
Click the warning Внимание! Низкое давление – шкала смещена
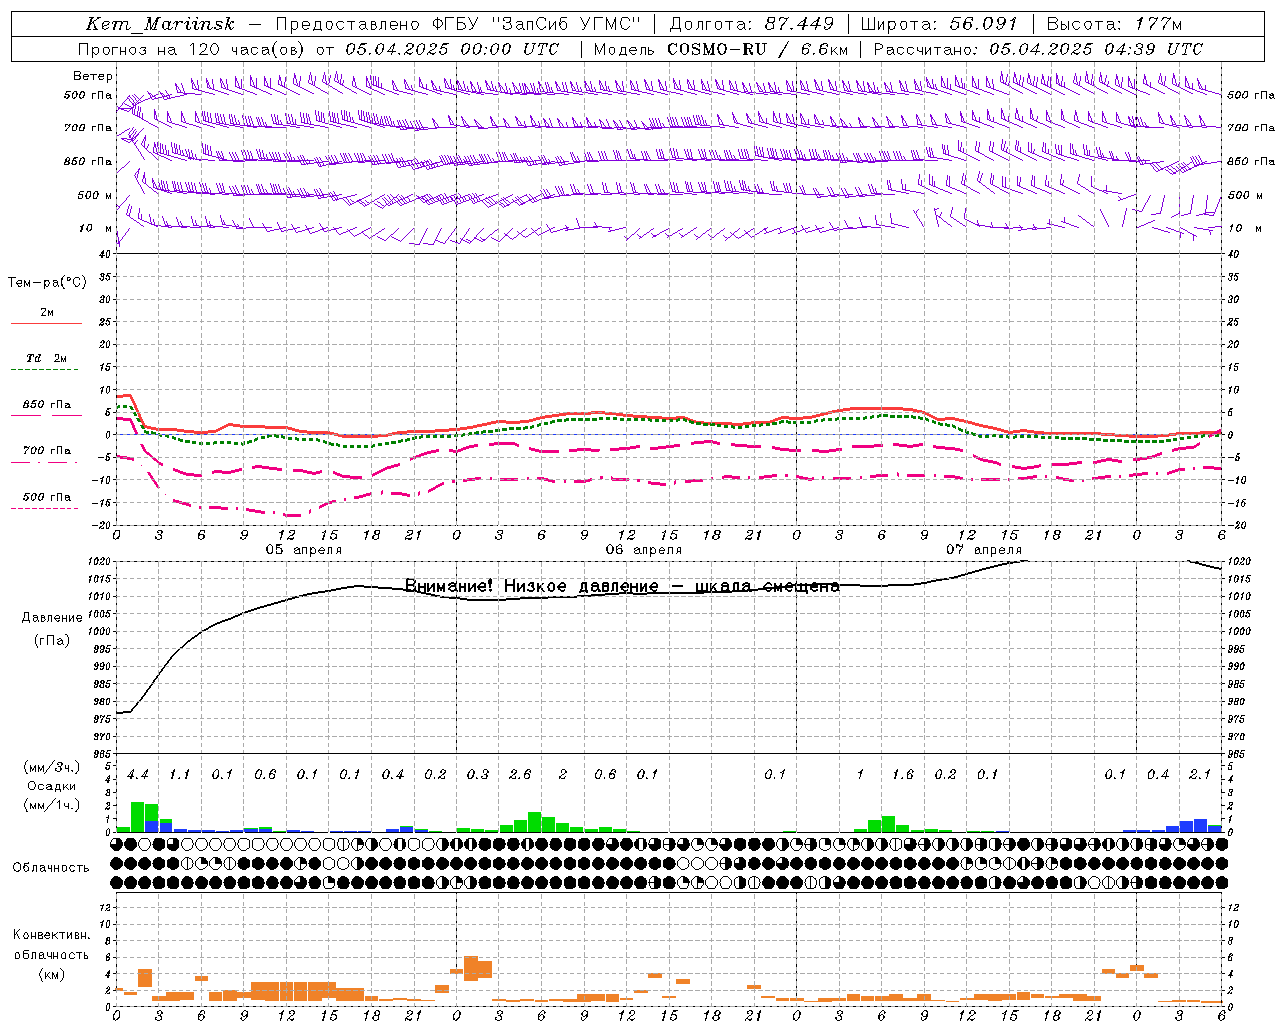pyautogui.click(x=622, y=586)
